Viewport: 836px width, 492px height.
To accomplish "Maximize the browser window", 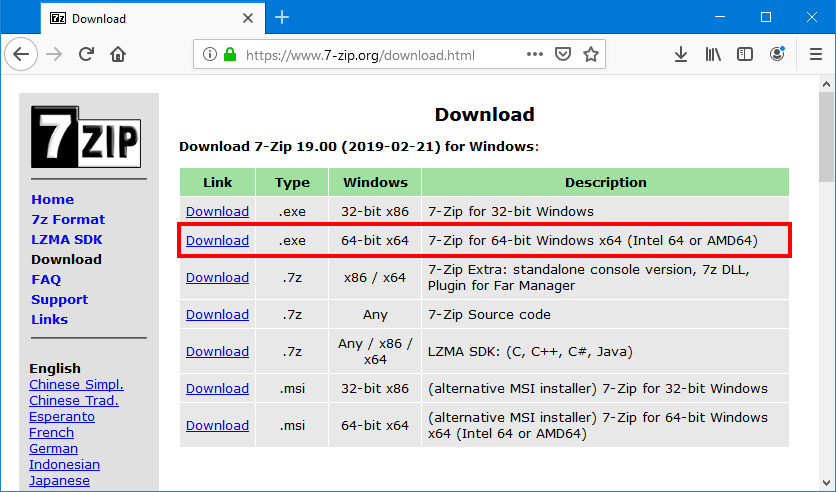I will click(766, 17).
